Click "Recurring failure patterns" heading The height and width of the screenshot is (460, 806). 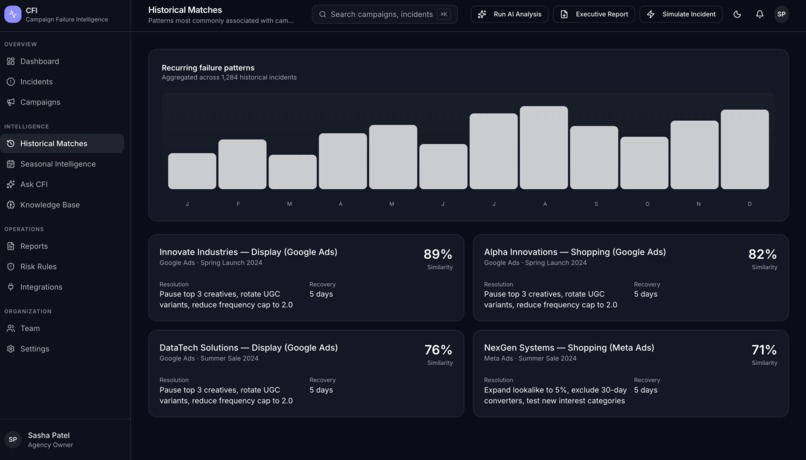[208, 68]
